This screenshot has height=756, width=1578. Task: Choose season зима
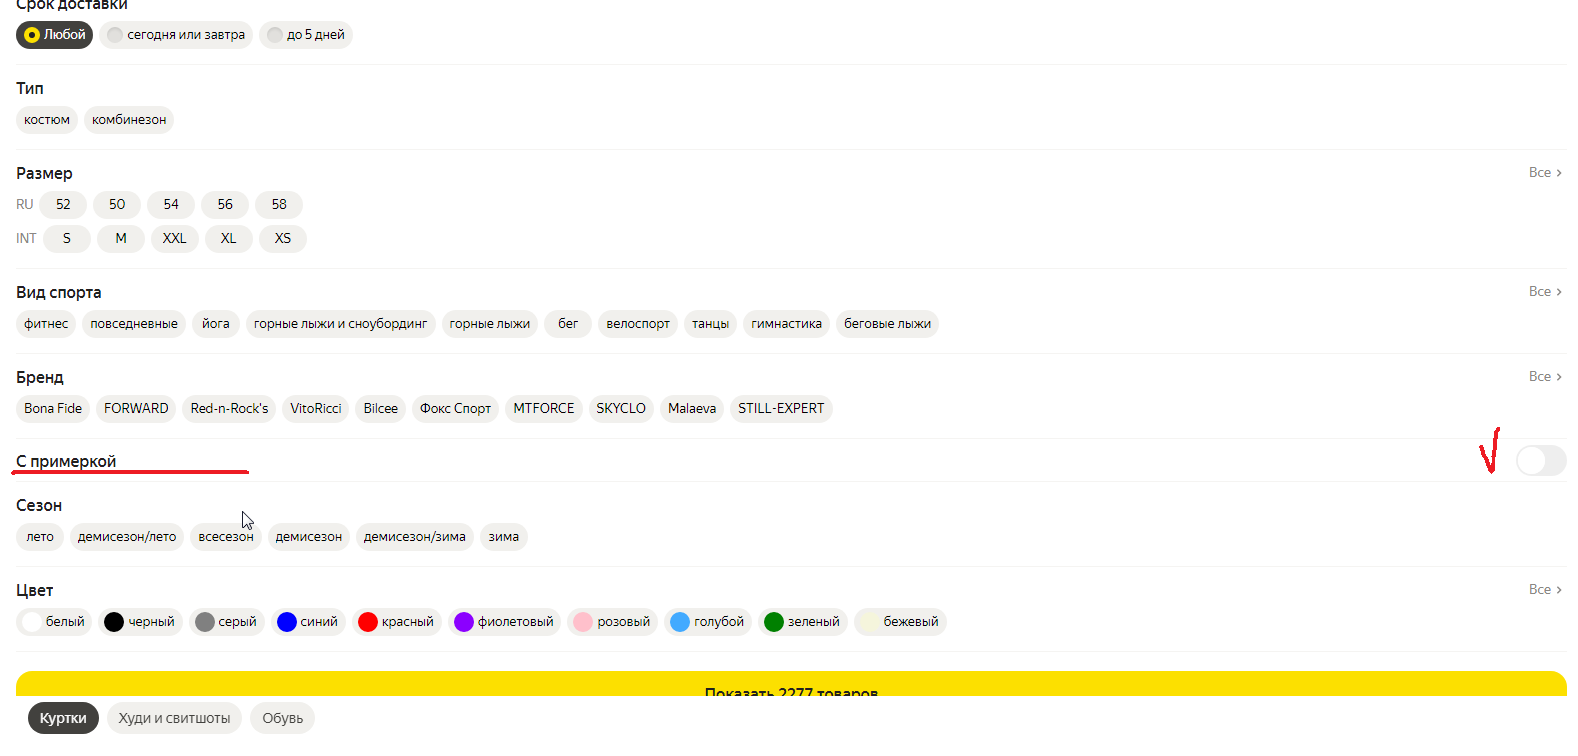tap(504, 537)
